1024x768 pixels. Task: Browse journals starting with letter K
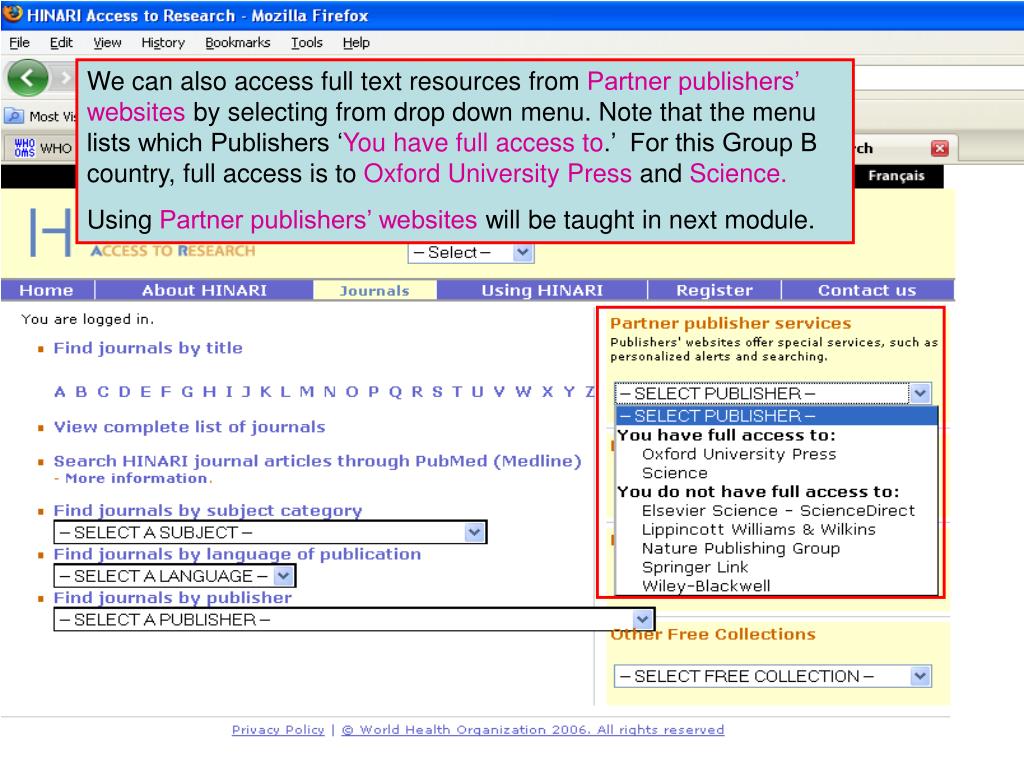(266, 392)
